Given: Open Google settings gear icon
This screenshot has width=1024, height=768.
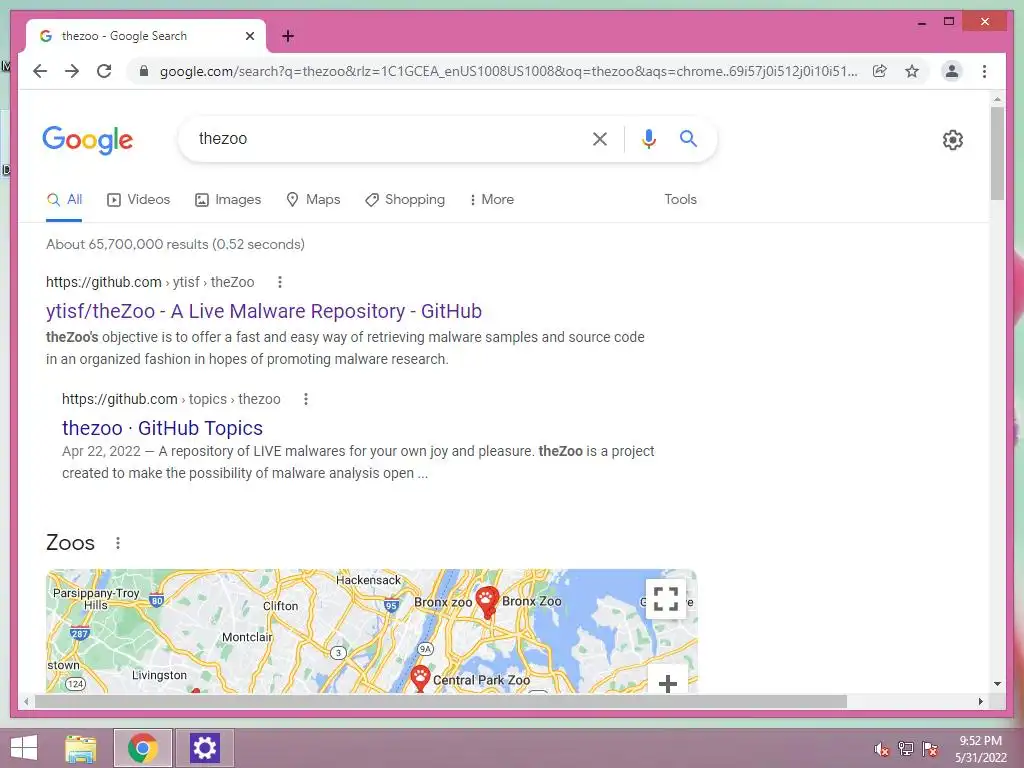Looking at the screenshot, I should coord(953,140).
